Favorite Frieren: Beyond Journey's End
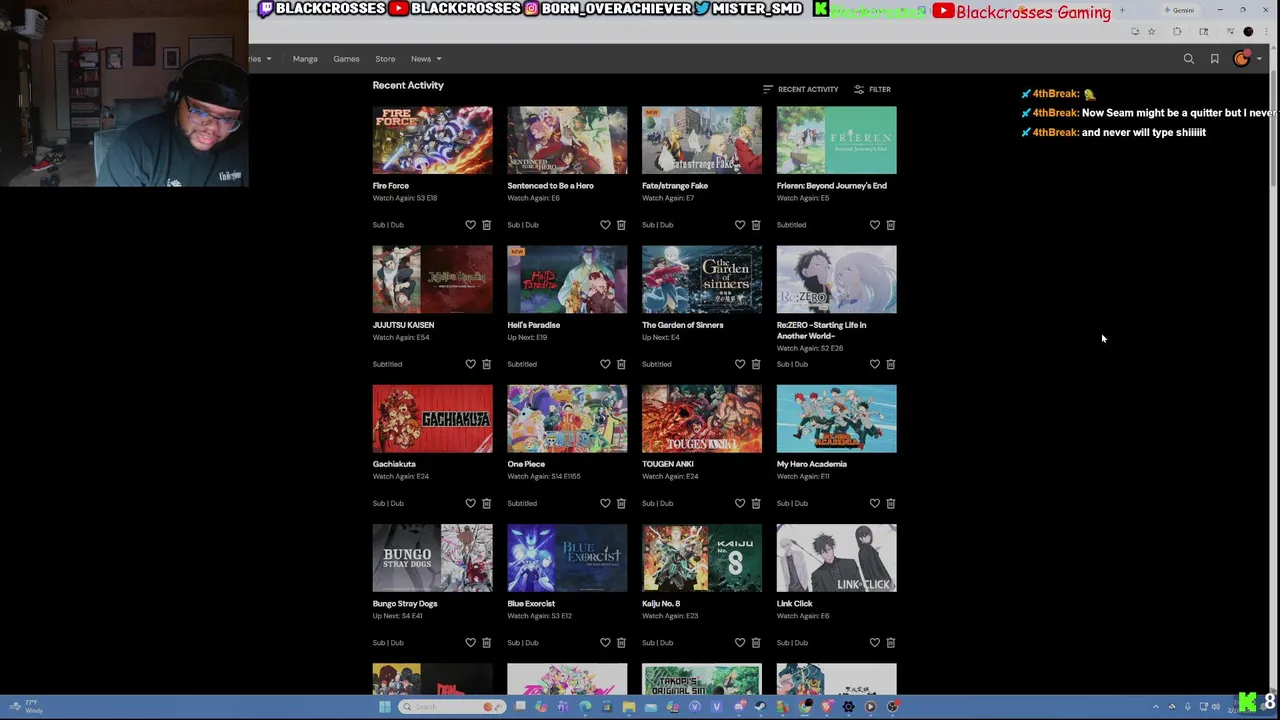Viewport: 1280px width, 720px height. 874,225
